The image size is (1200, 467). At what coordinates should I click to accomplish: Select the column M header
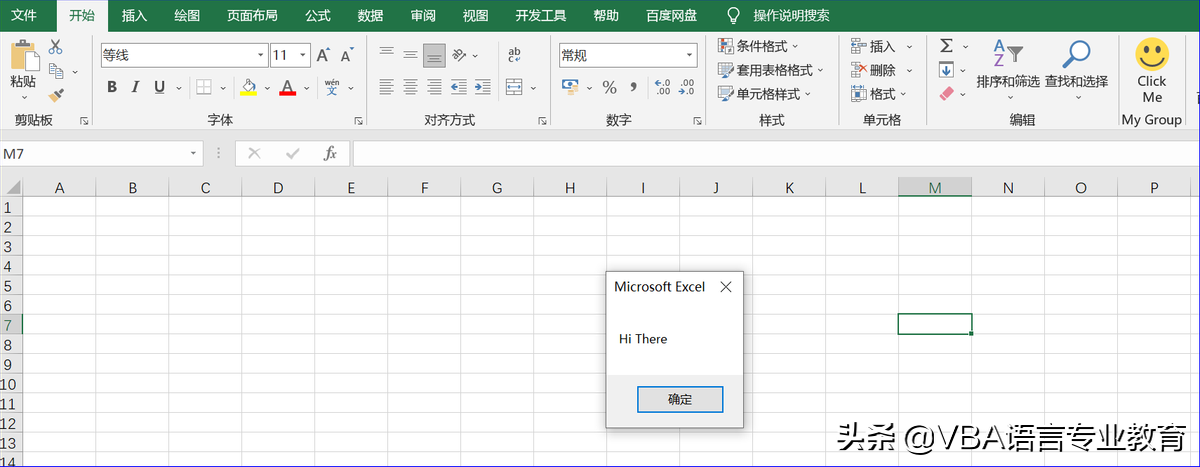coord(935,187)
